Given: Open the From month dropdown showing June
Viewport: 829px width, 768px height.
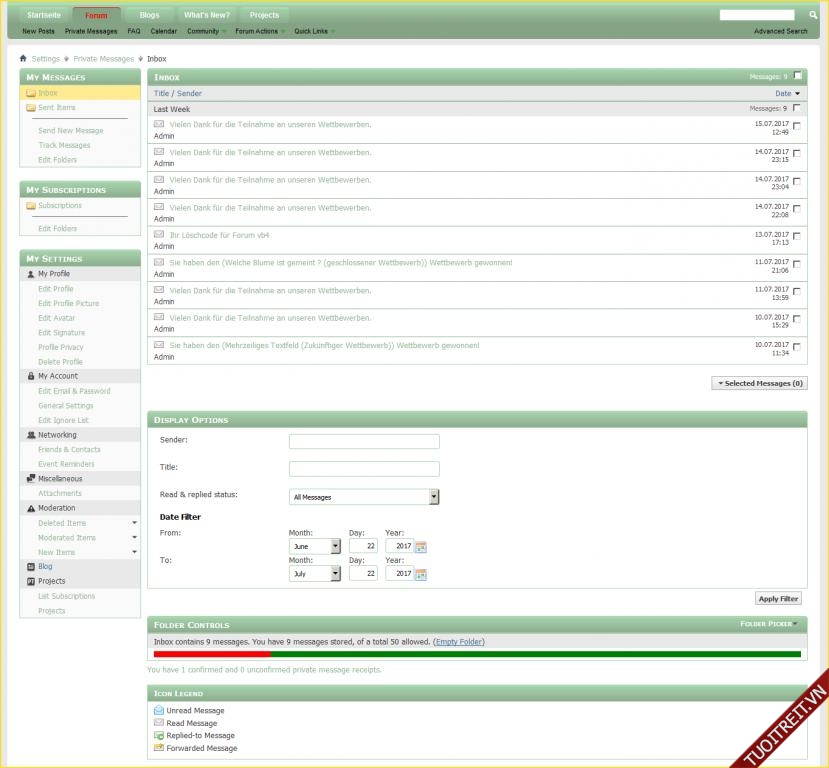Looking at the screenshot, I should (x=314, y=547).
